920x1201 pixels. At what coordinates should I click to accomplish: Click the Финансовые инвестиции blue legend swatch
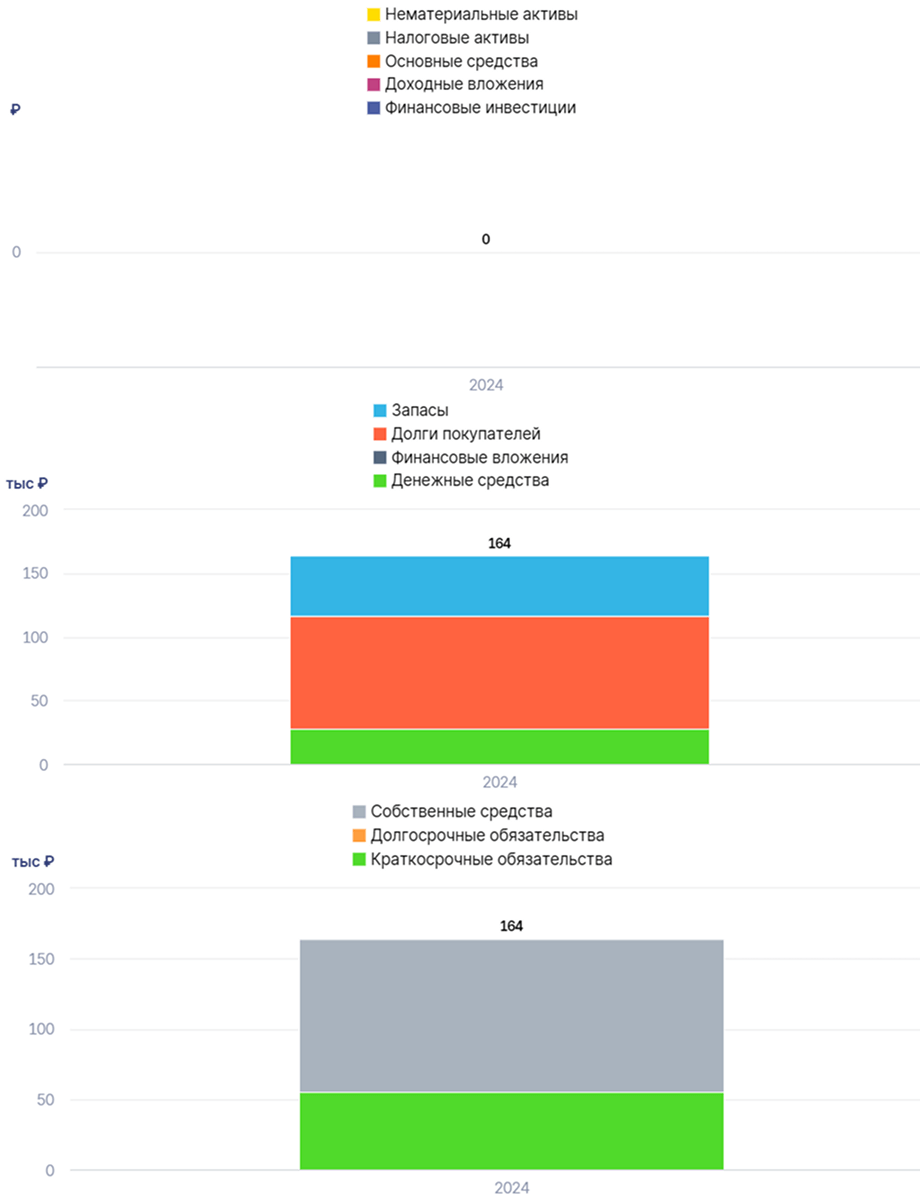coord(374,107)
